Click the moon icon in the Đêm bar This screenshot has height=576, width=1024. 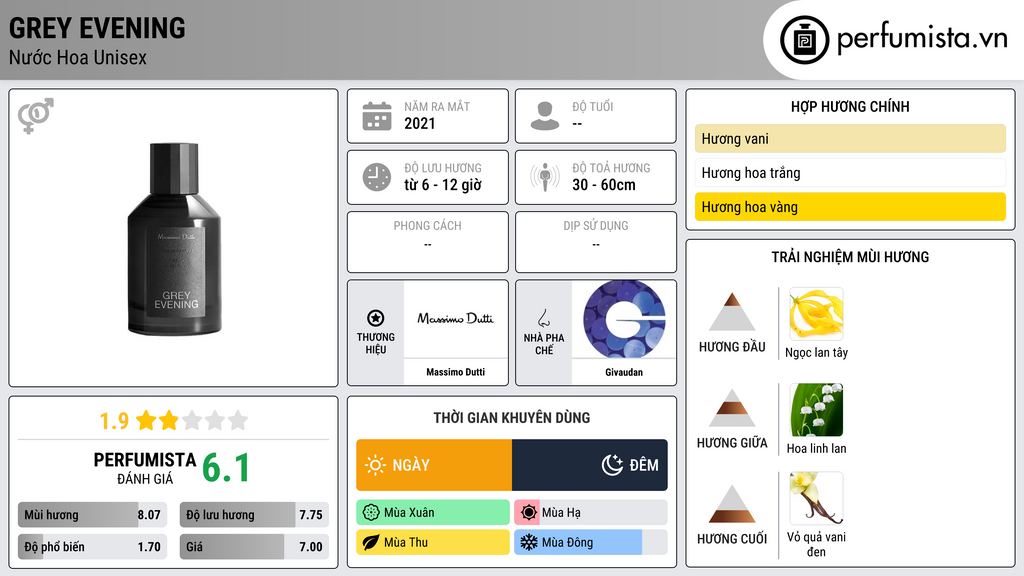point(612,465)
